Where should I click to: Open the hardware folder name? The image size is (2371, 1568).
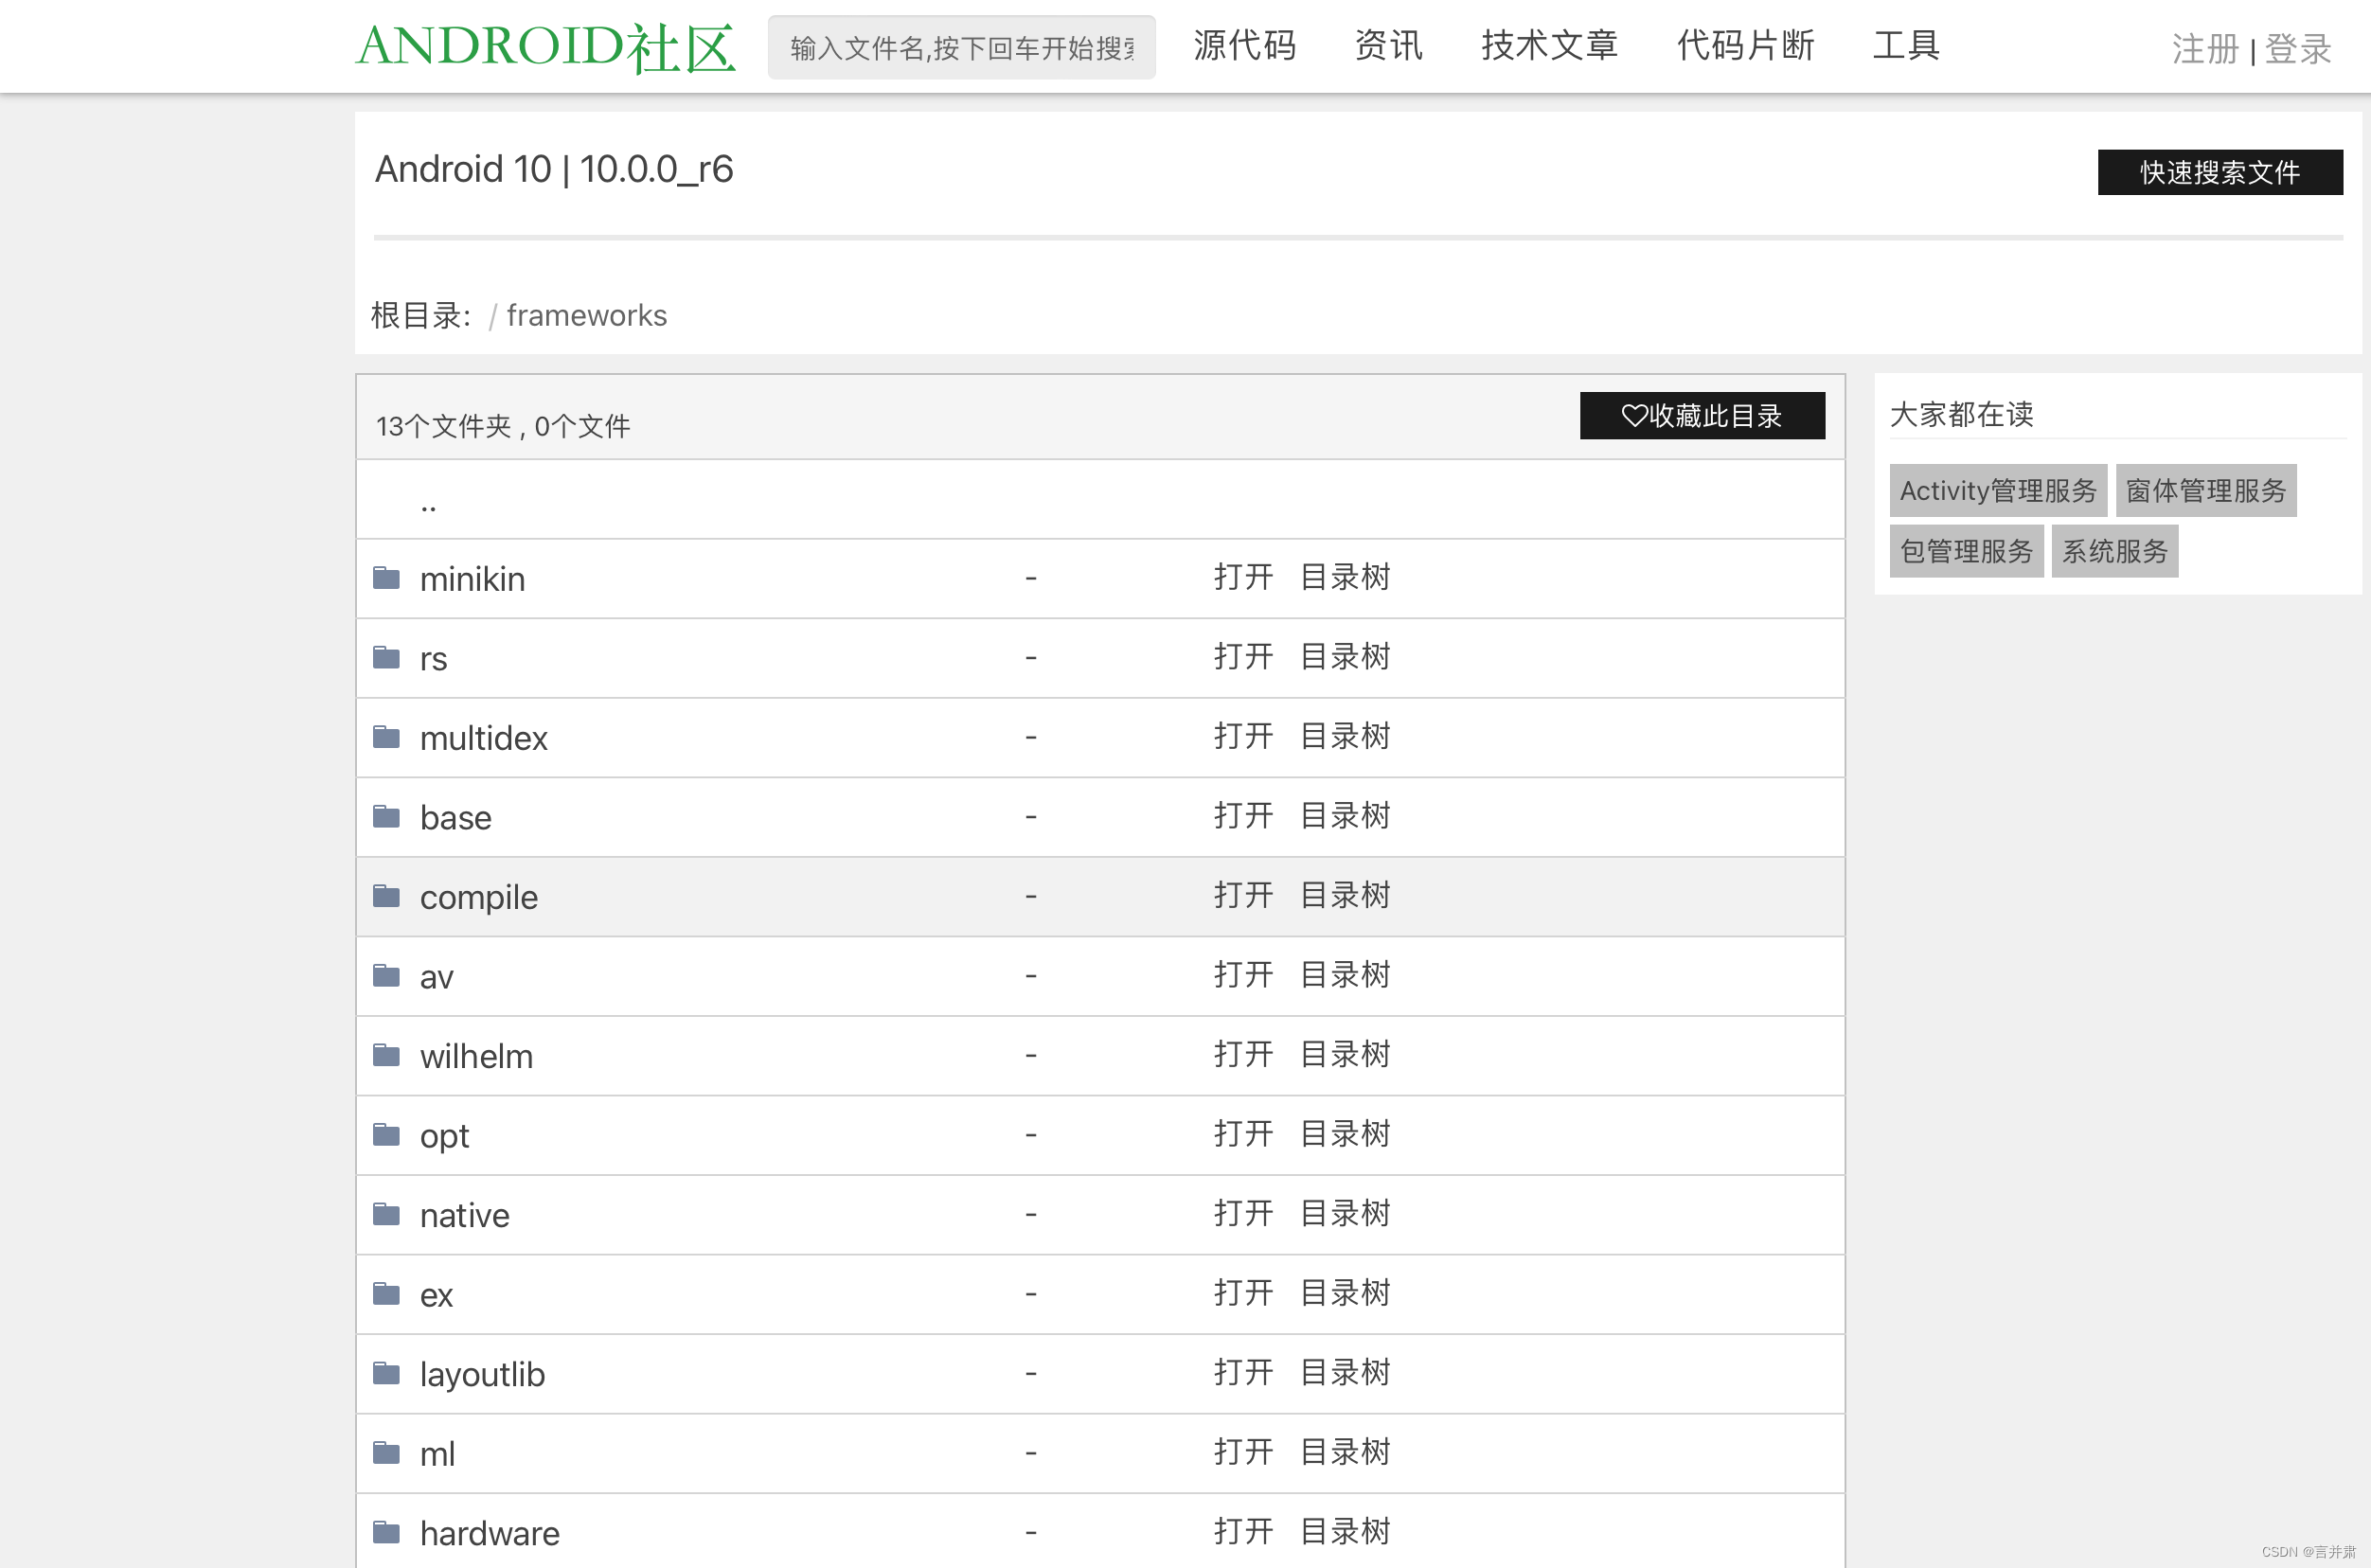pyautogui.click(x=489, y=1533)
